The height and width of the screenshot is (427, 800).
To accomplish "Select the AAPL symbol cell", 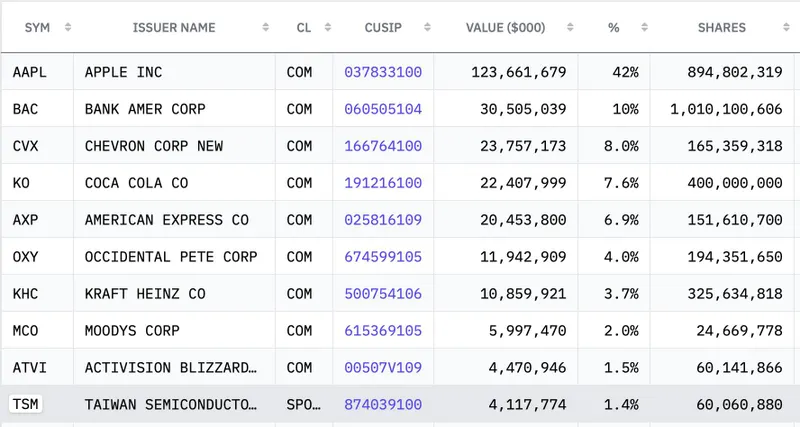I will pyautogui.click(x=29, y=72).
